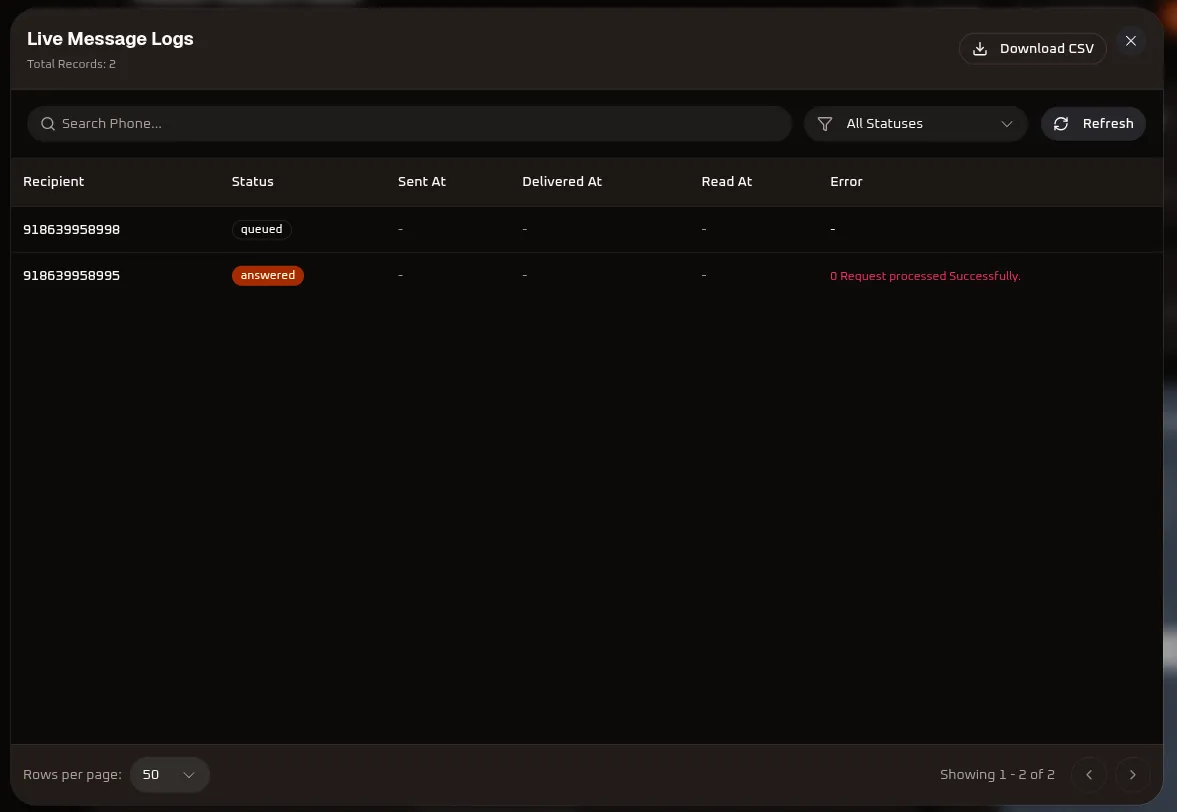The image size is (1177, 812).
Task: Select recipient 918639958995
Action: (71, 275)
